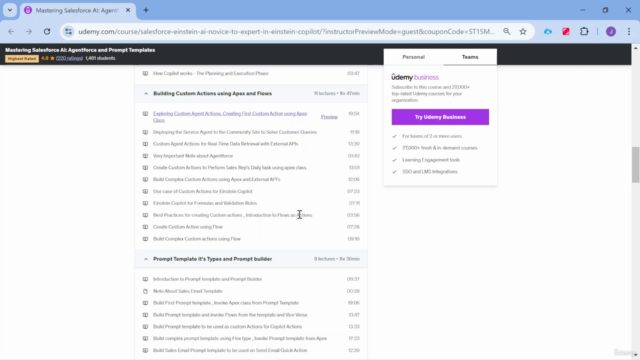Click the Highest Rated badge
The image size is (640, 360).
coord(22,59)
